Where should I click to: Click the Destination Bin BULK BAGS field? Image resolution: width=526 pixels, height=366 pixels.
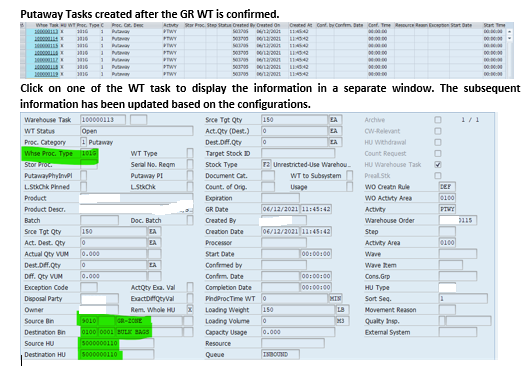[x=149, y=332]
